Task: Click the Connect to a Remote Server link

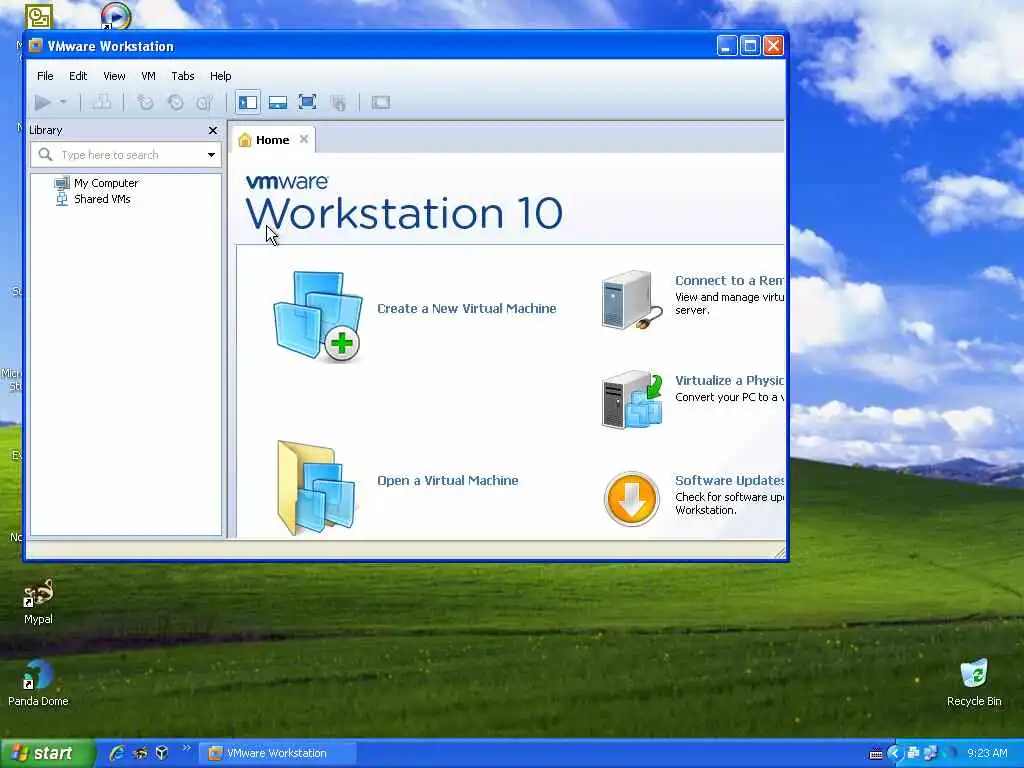Action: pyautogui.click(x=729, y=280)
